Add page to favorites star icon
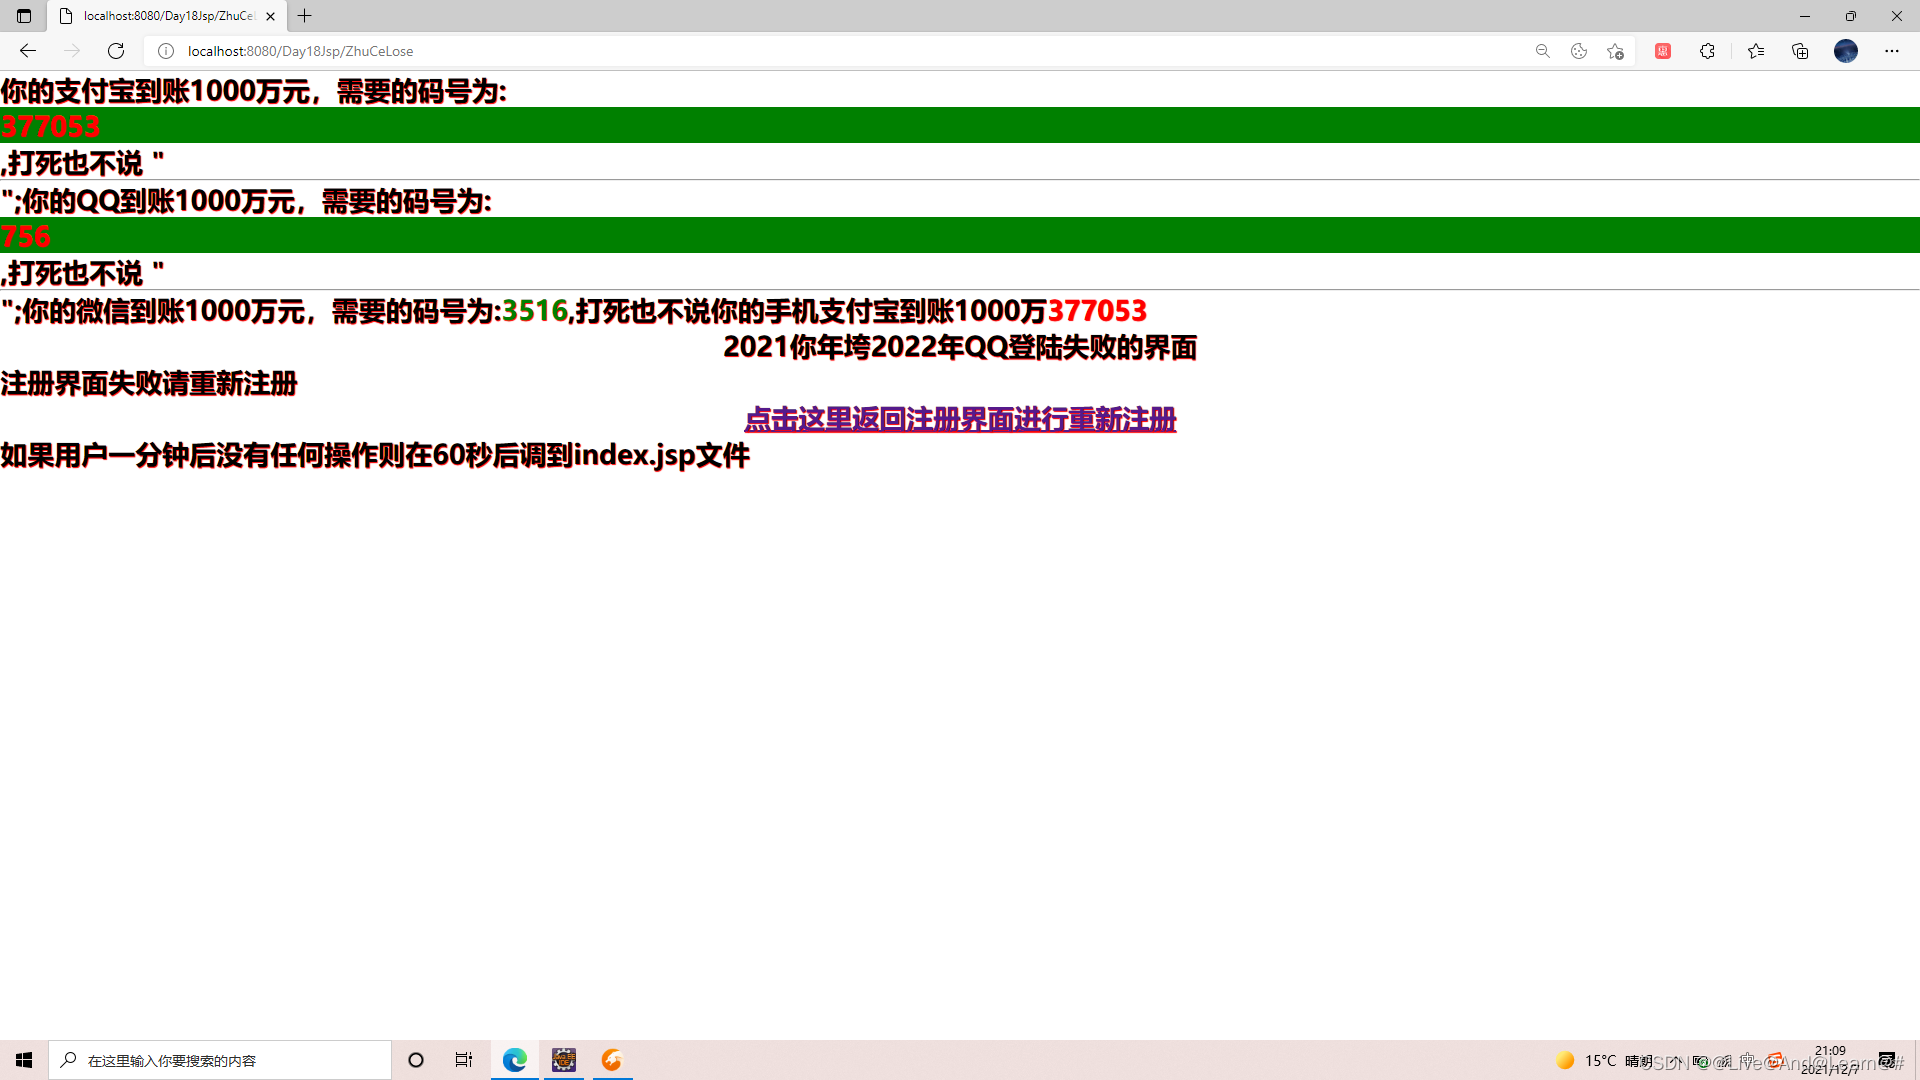This screenshot has height=1080, width=1920. [1615, 51]
